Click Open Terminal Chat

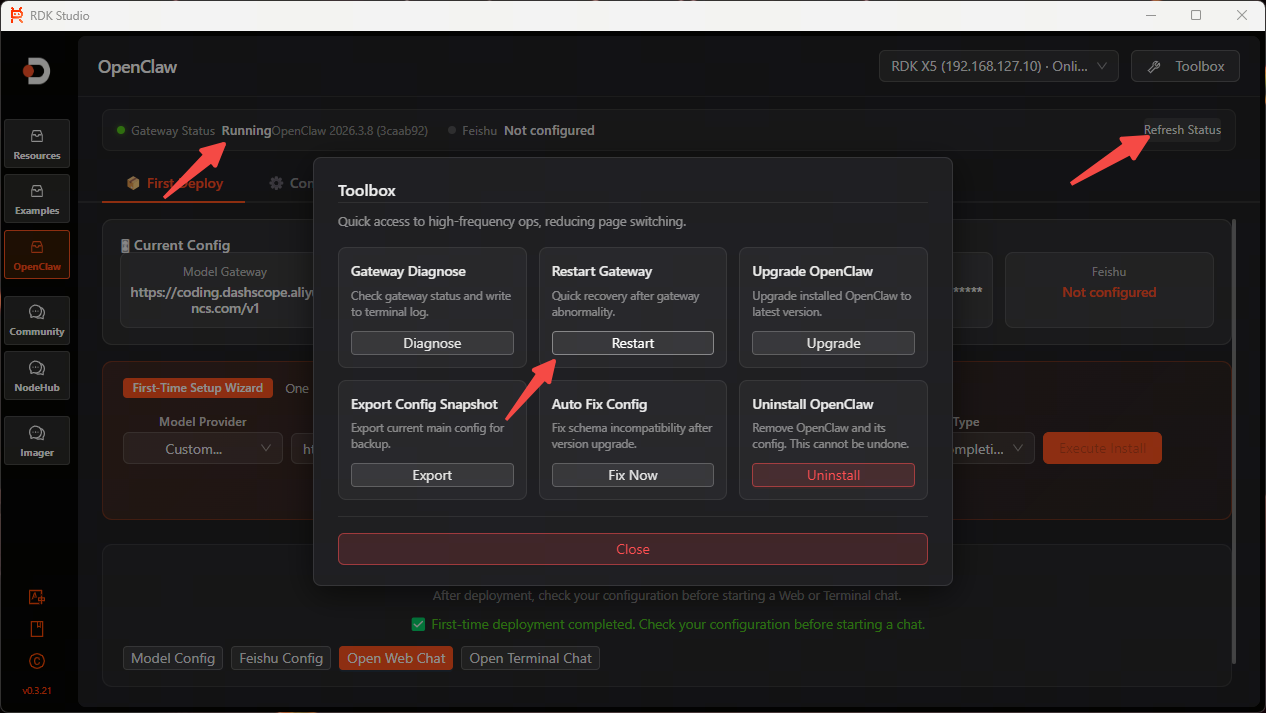pos(531,658)
